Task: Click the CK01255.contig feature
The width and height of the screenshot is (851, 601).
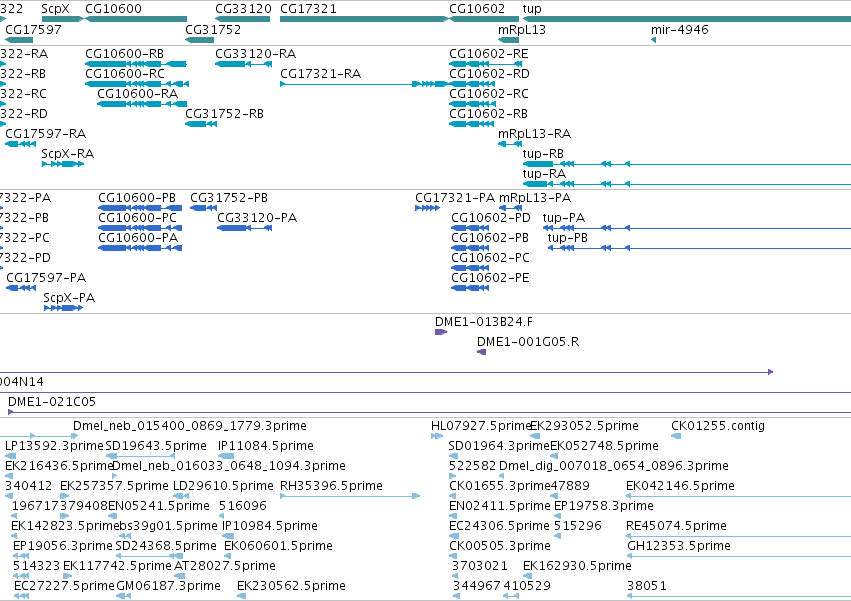Action: 717,426
